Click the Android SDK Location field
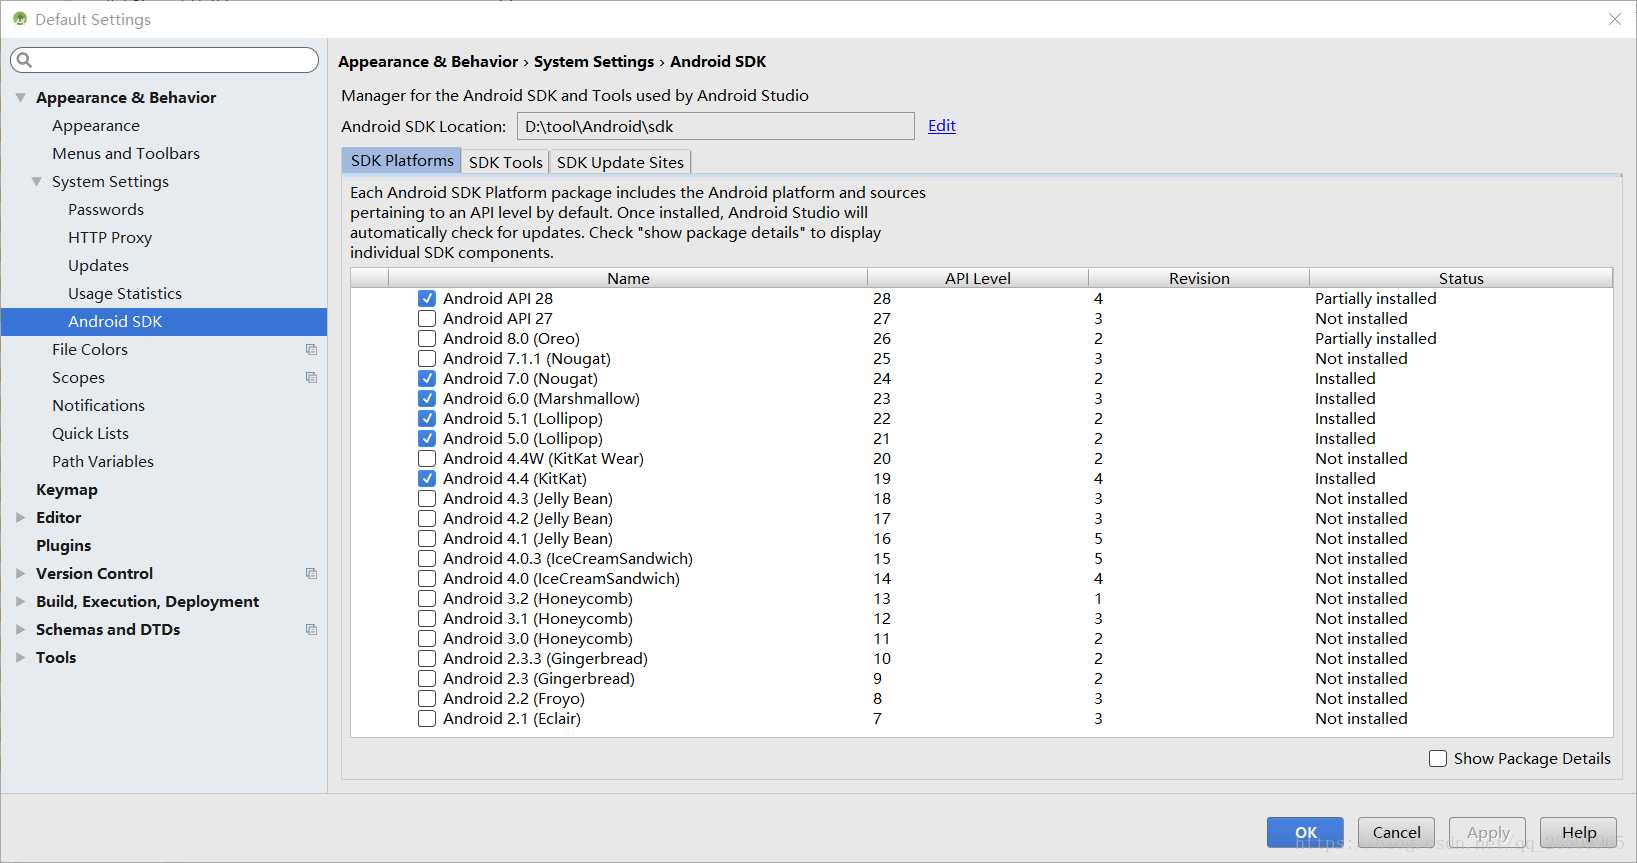 point(716,126)
